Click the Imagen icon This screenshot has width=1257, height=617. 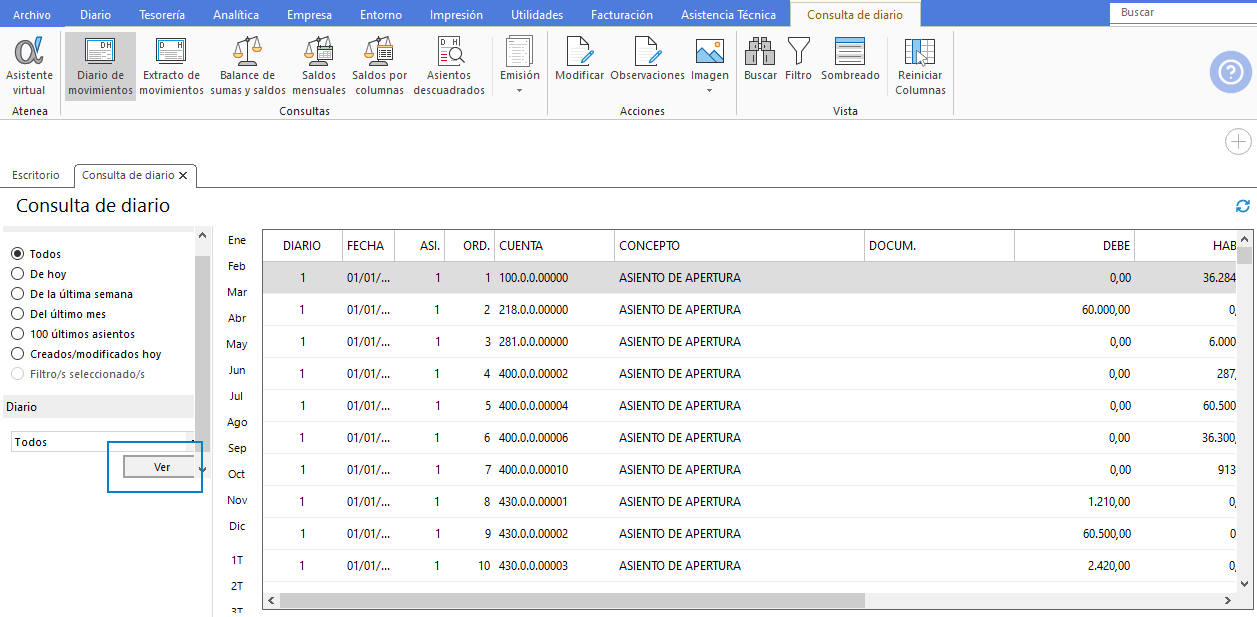[710, 51]
